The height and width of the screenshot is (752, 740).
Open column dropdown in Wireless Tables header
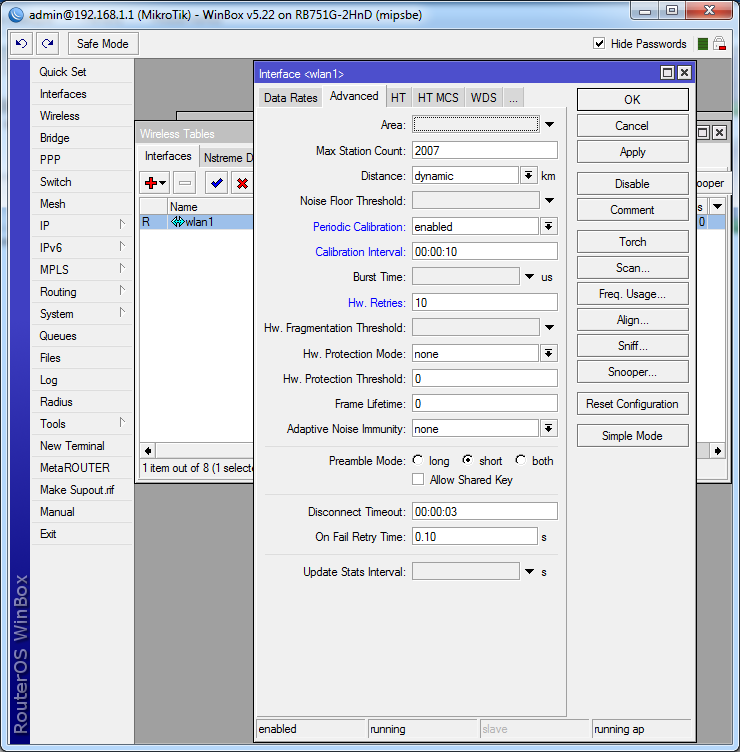717,207
